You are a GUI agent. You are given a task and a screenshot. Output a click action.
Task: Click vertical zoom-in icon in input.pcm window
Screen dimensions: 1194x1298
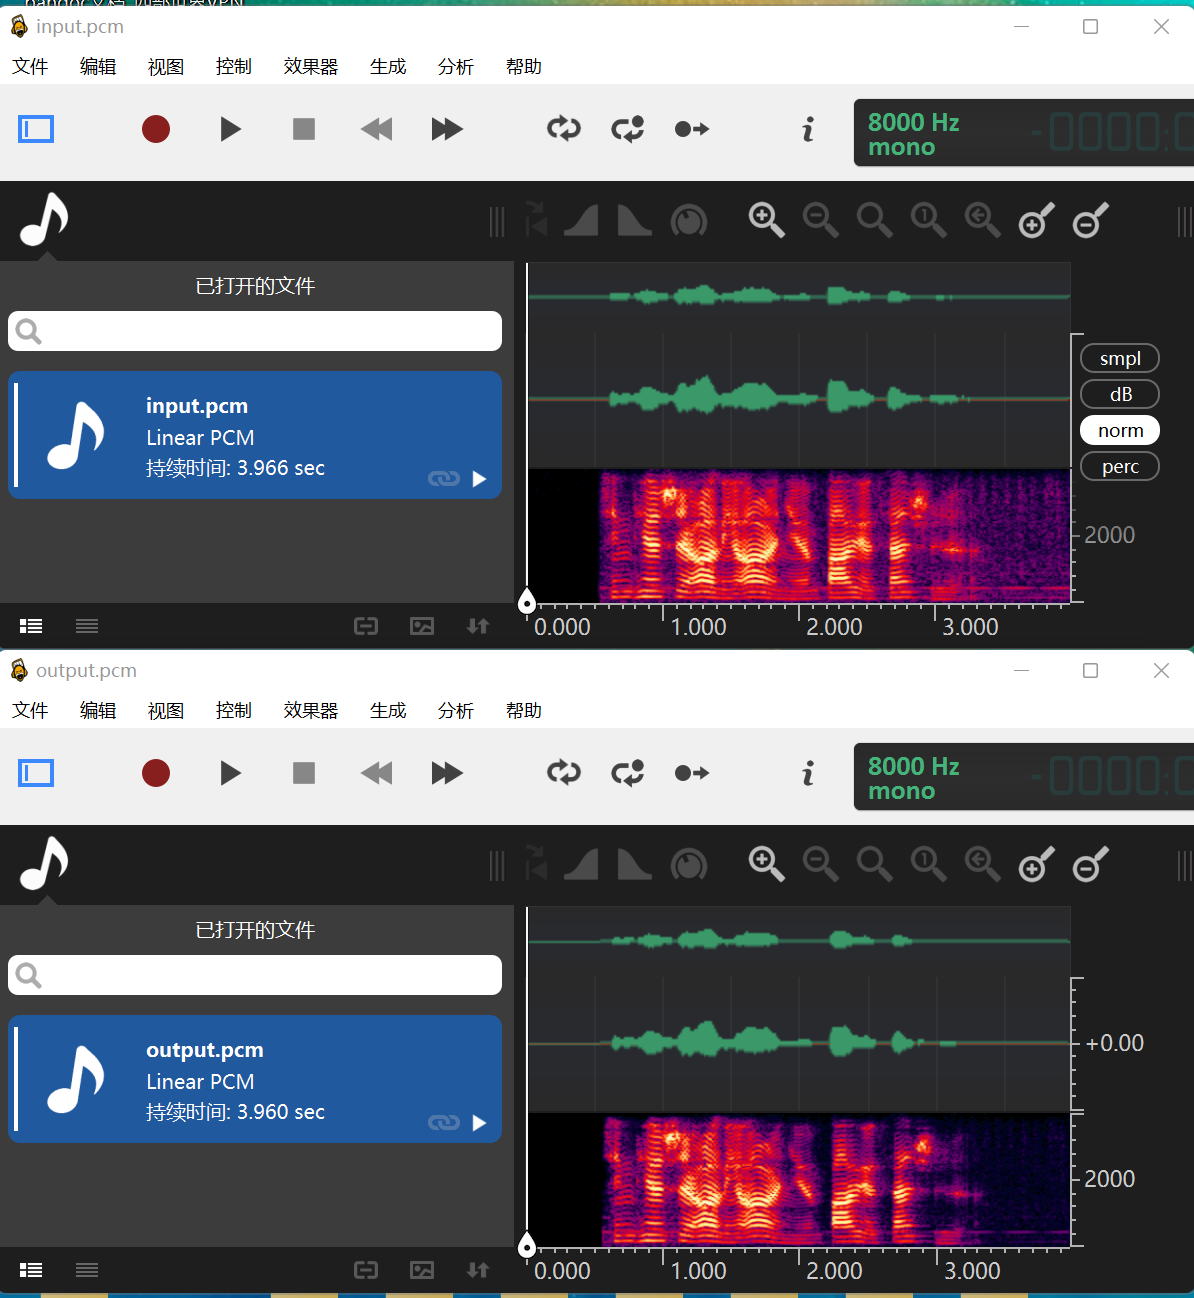(x=1037, y=220)
